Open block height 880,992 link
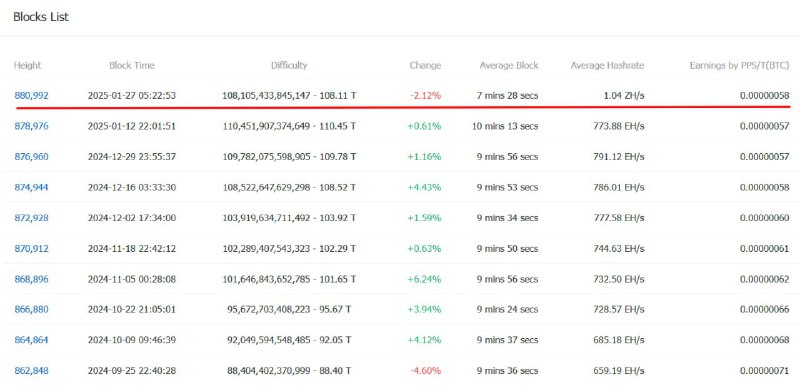Image resolution: width=800 pixels, height=385 pixels. pyautogui.click(x=31, y=95)
